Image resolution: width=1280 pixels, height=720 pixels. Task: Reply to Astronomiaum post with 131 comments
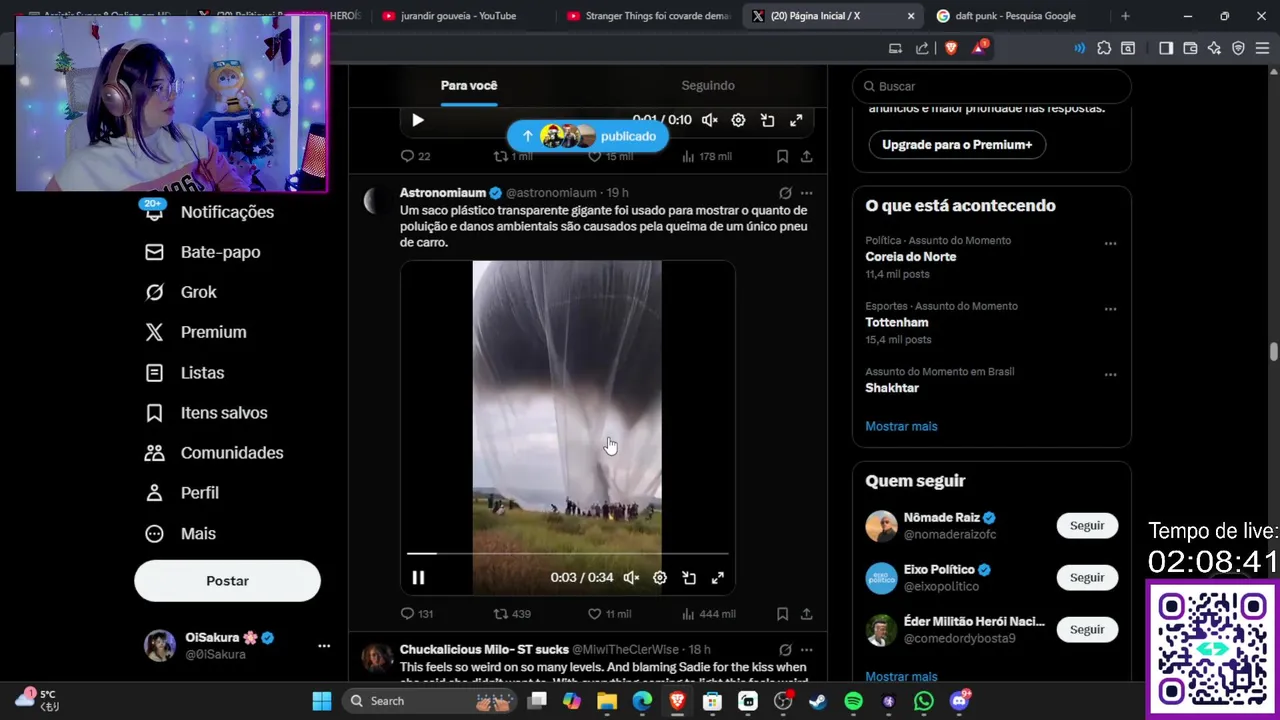tap(416, 614)
